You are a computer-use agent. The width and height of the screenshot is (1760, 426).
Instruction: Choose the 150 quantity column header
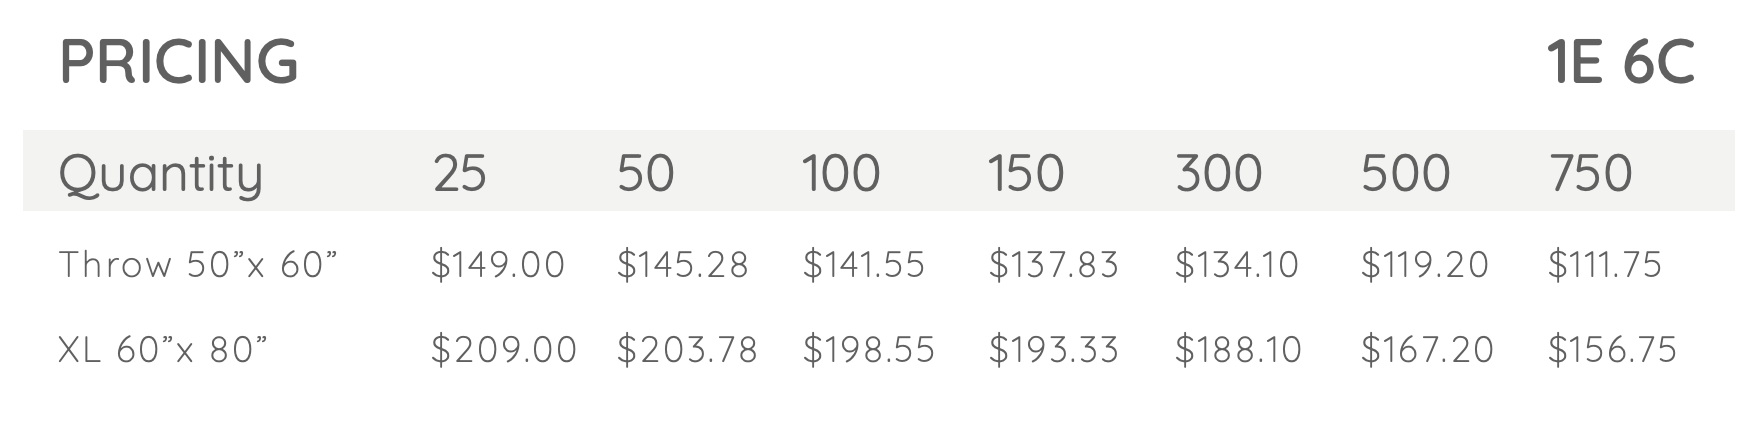(1026, 173)
